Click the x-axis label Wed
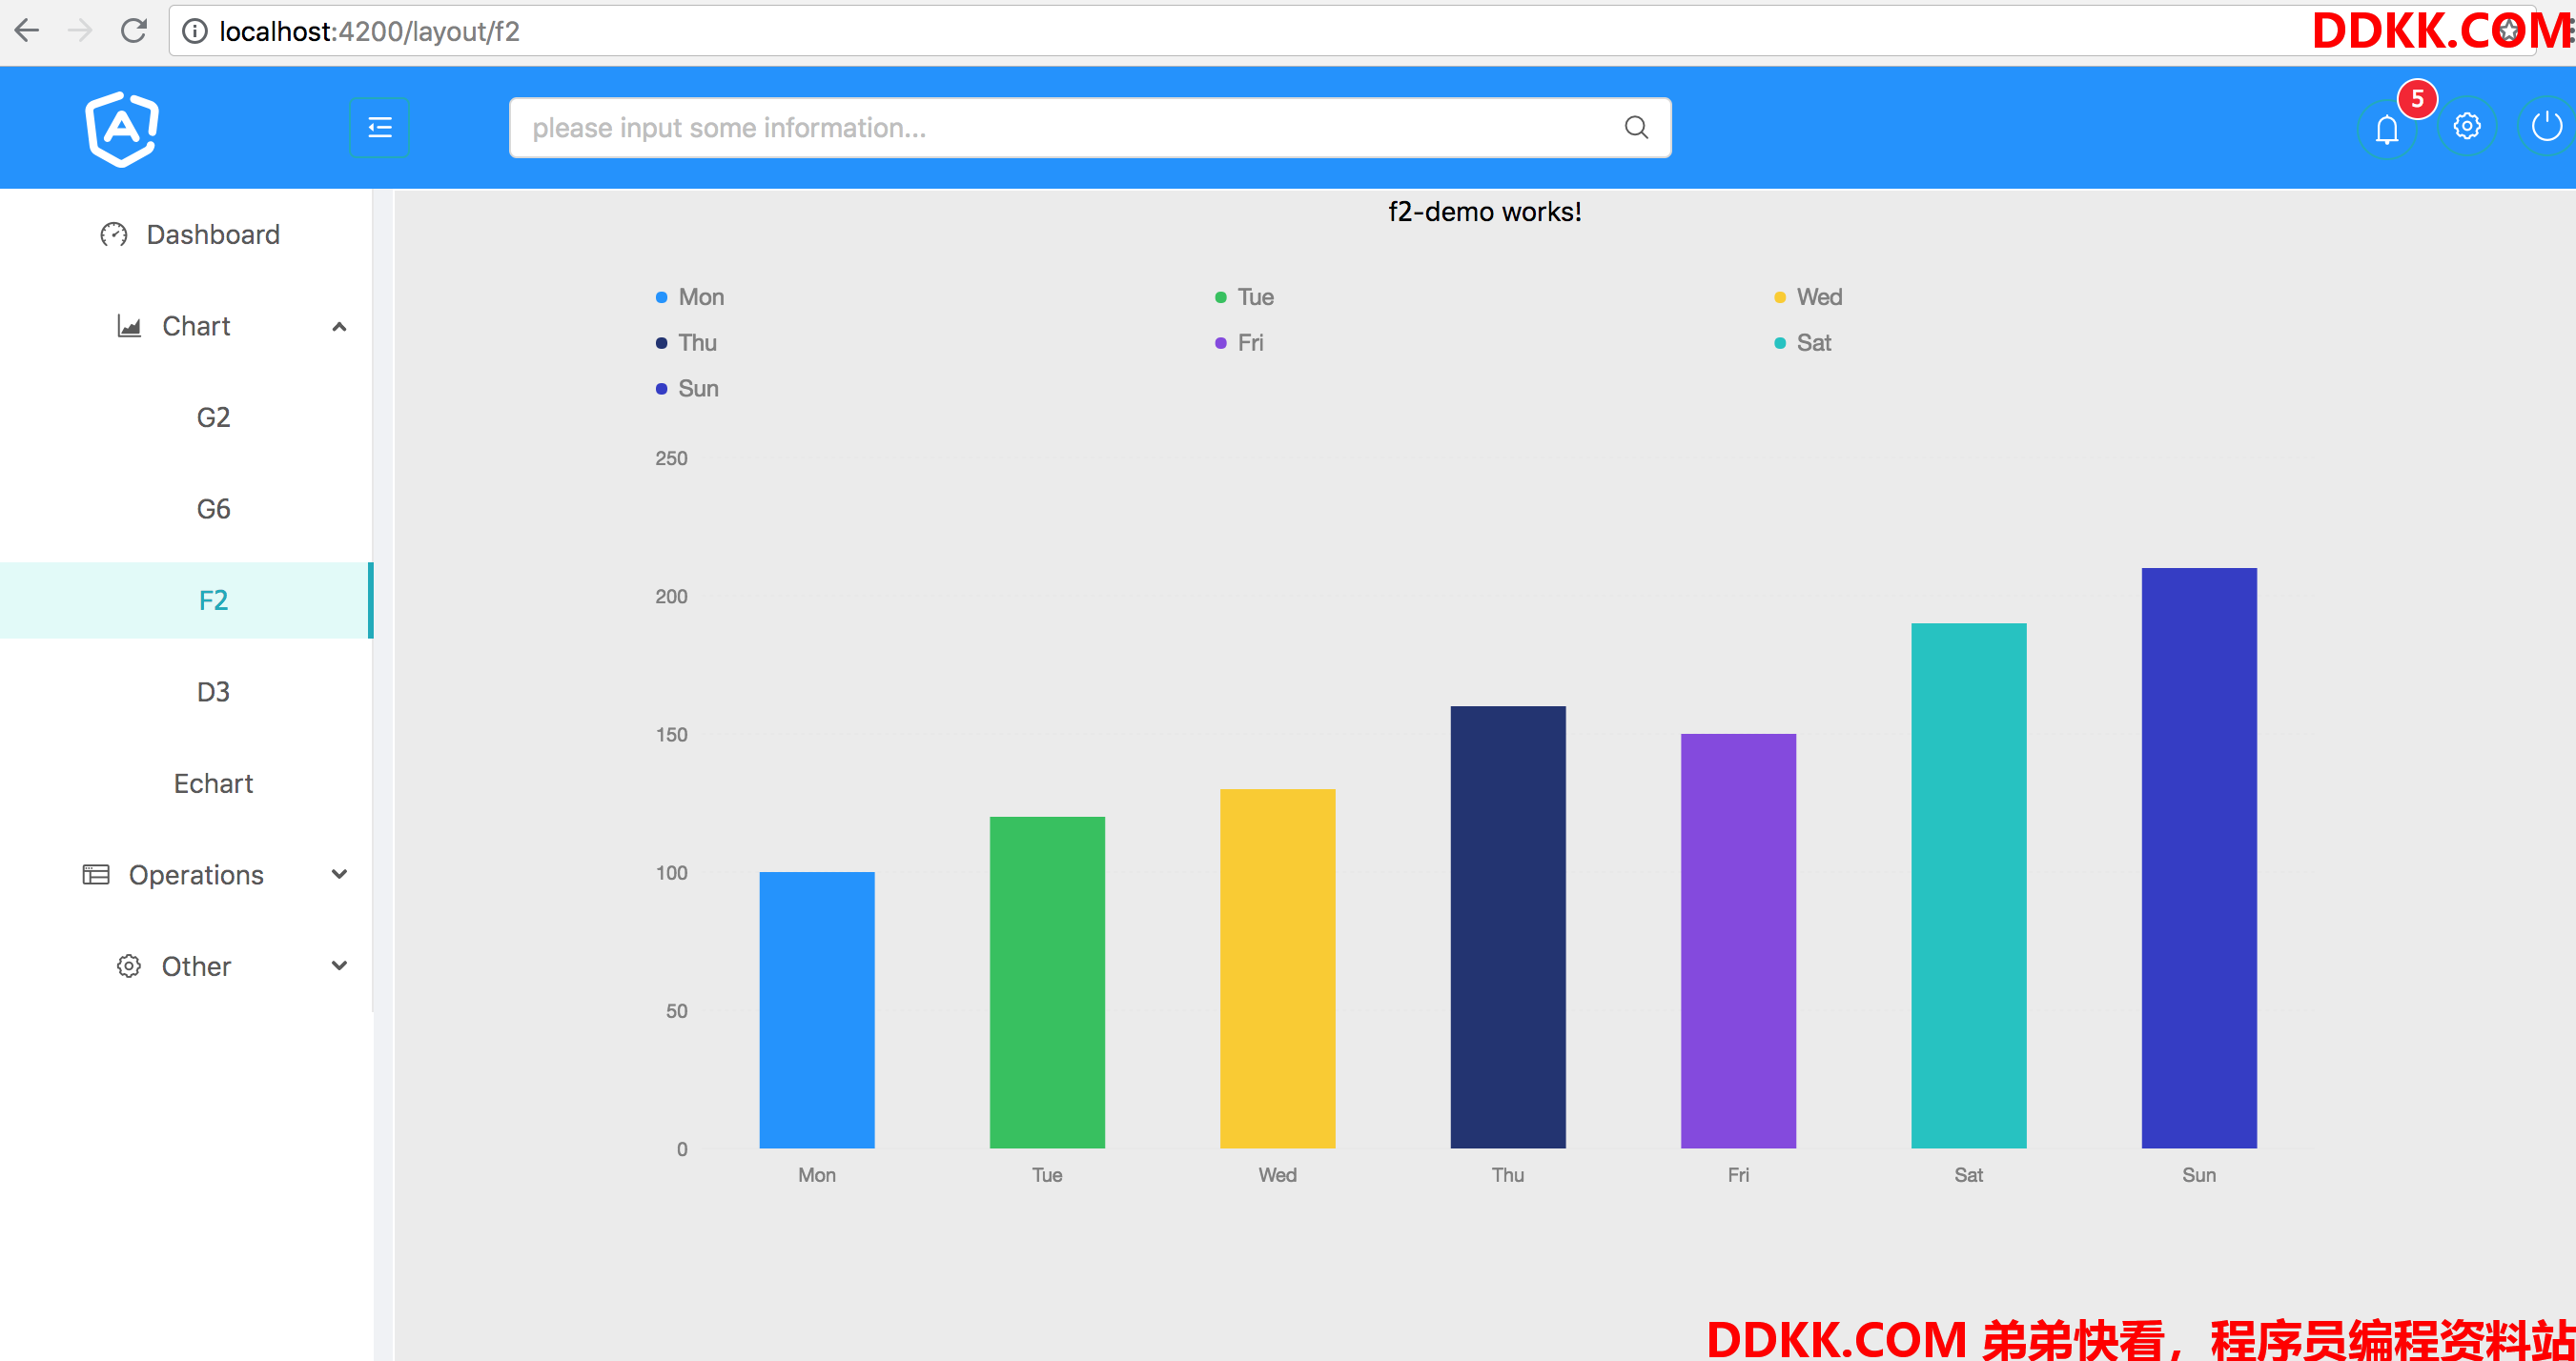Viewport: 2576px width, 1361px height. (1278, 1175)
